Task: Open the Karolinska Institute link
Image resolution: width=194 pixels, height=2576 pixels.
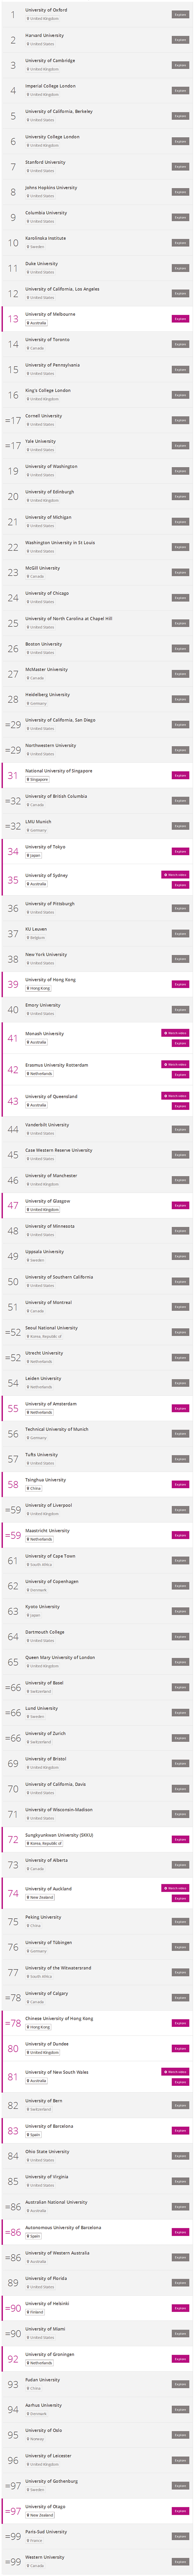Action: click(x=45, y=238)
